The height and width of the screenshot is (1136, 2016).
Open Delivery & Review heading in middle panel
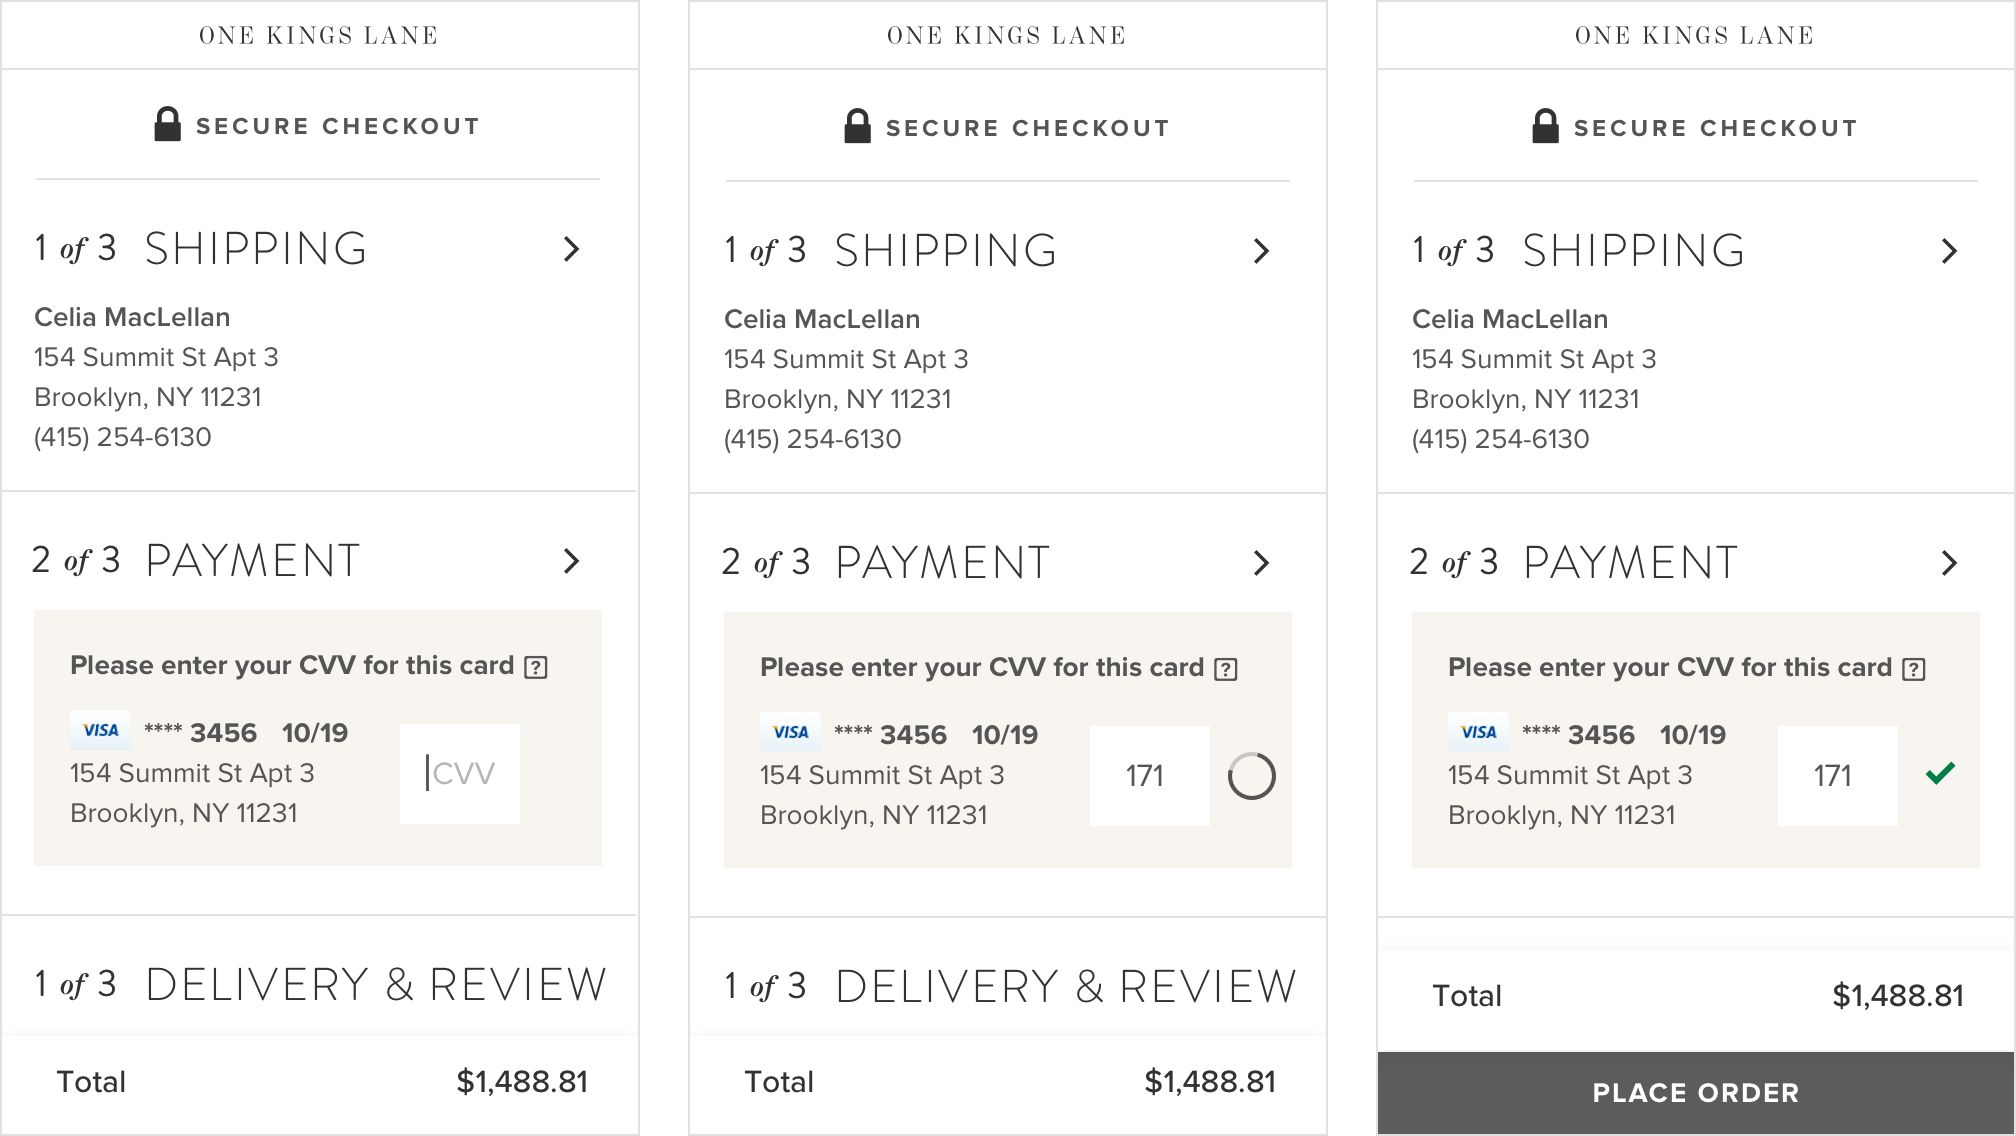pos(1010,987)
